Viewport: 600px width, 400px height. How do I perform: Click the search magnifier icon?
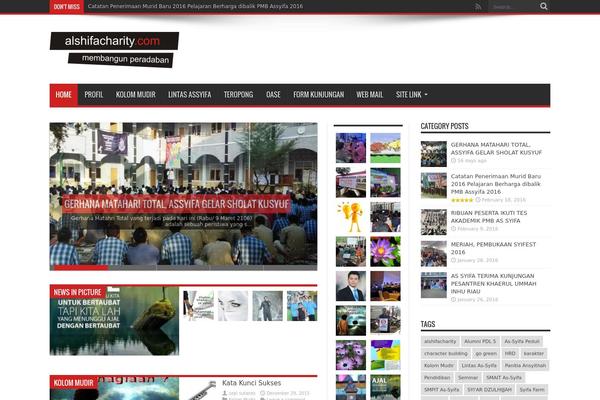543,6
